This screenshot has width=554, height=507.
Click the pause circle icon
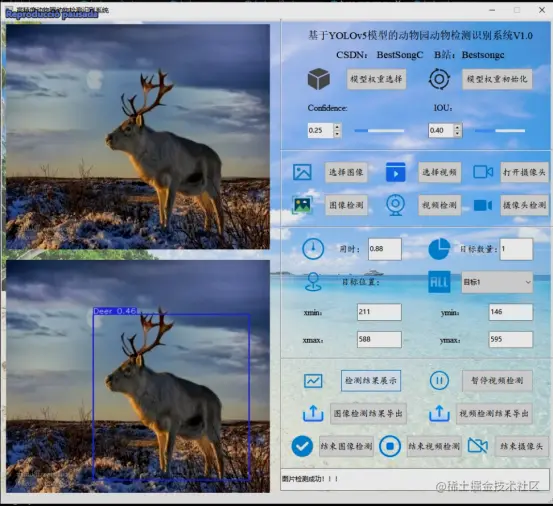439,381
